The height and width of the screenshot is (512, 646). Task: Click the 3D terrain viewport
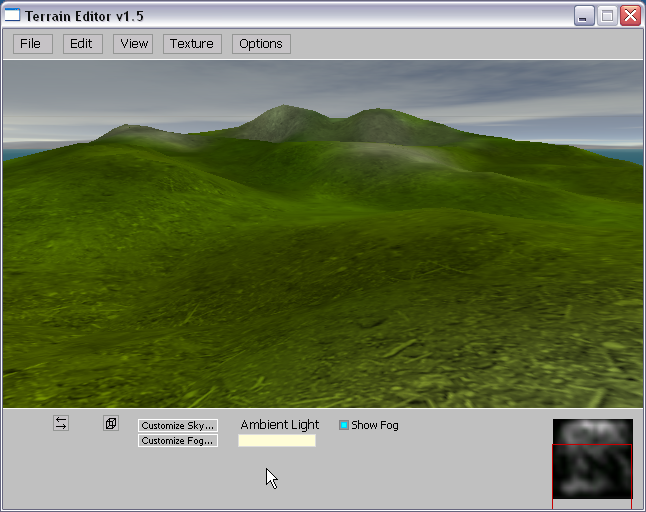click(x=323, y=234)
